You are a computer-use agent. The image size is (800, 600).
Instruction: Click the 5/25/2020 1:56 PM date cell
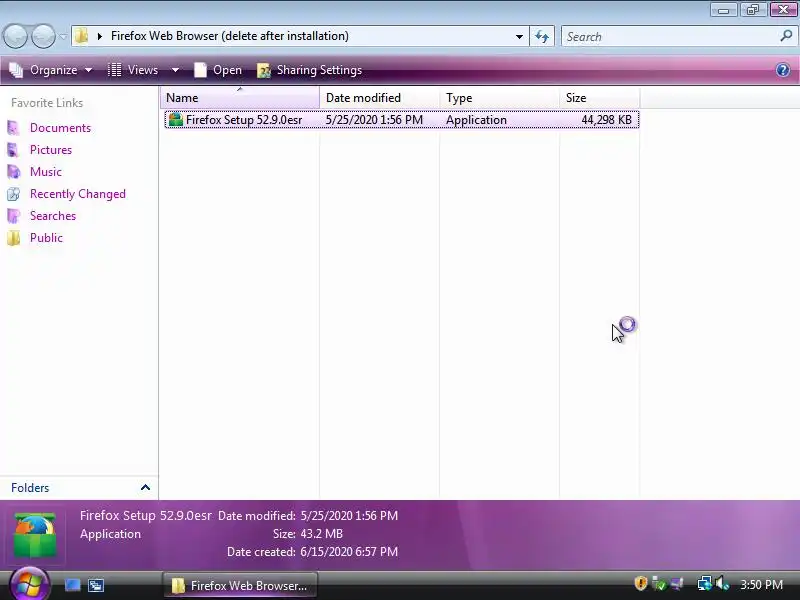click(374, 120)
